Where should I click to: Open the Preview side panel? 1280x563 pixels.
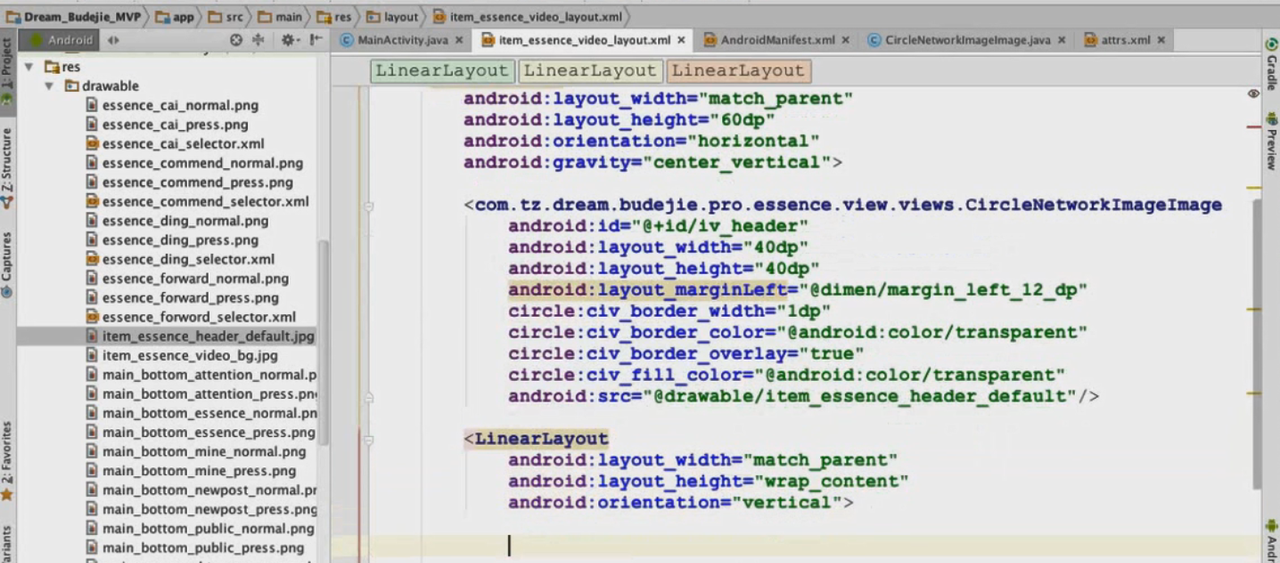[x=1271, y=140]
